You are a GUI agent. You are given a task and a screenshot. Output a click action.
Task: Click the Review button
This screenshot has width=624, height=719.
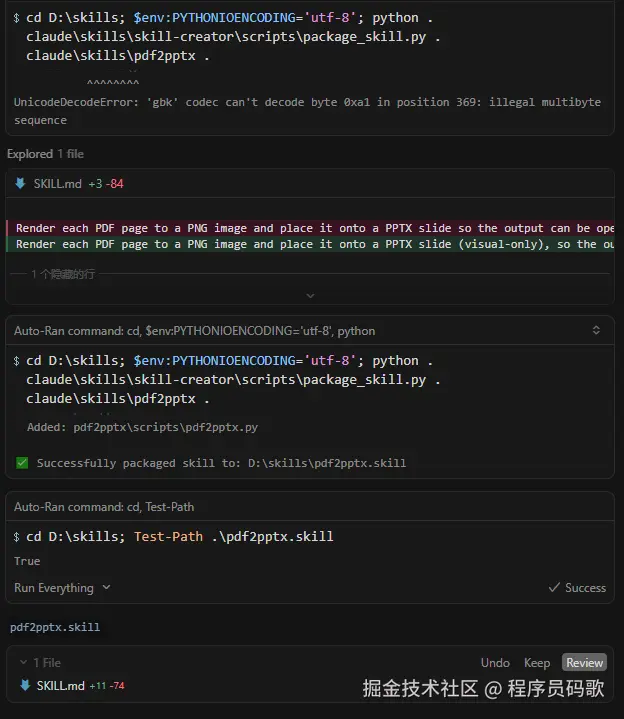[584, 662]
